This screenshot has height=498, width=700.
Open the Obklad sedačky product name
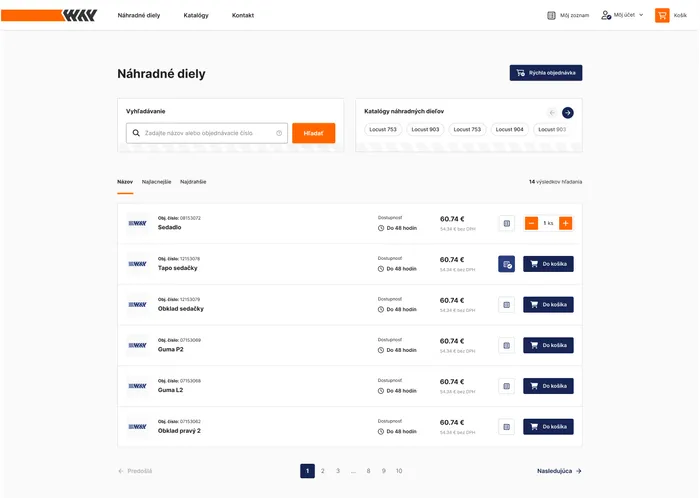point(181,309)
